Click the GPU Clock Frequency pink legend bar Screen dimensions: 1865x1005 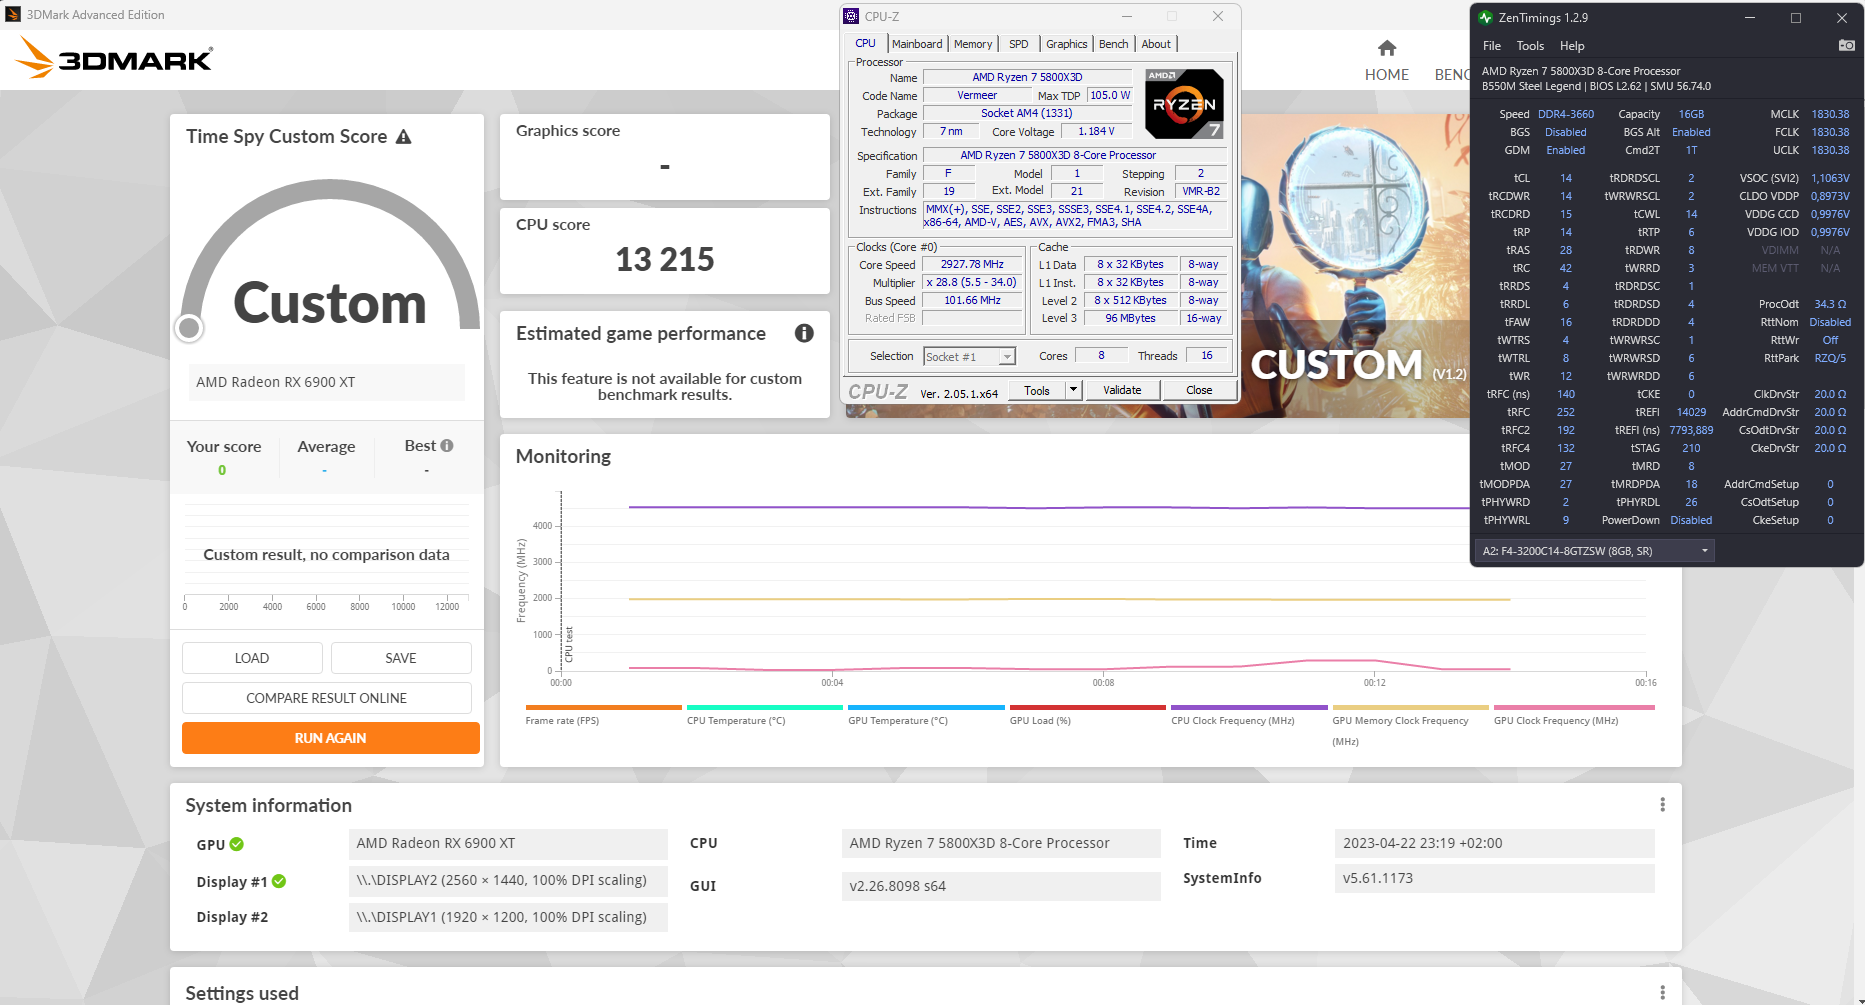[1574, 707]
